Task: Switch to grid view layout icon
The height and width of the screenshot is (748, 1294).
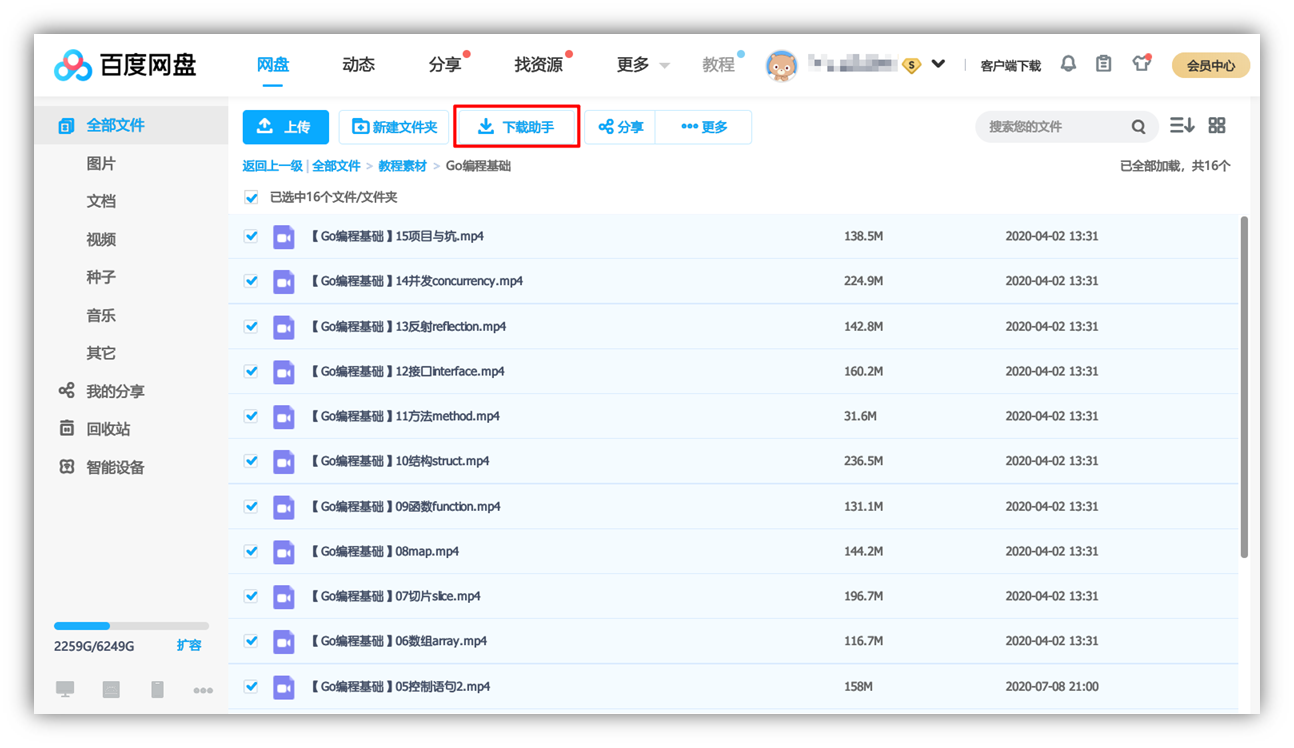Action: tap(1216, 125)
